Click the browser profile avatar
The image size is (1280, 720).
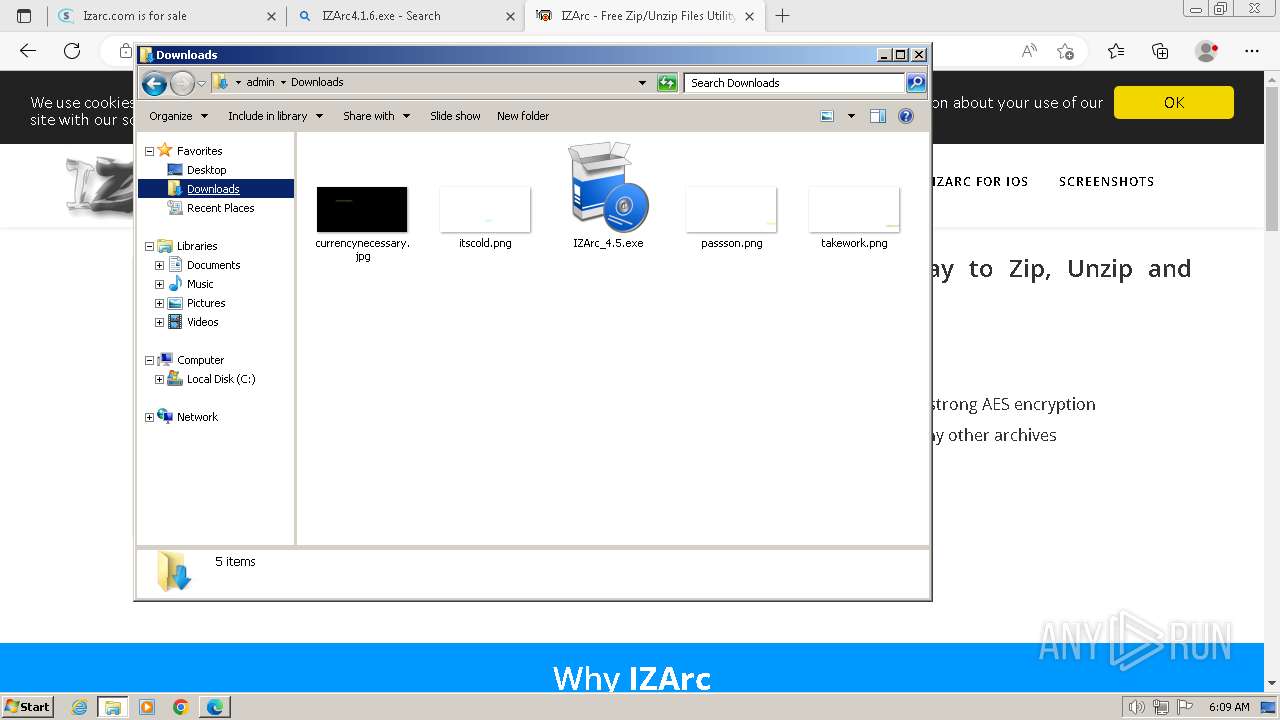(1207, 51)
